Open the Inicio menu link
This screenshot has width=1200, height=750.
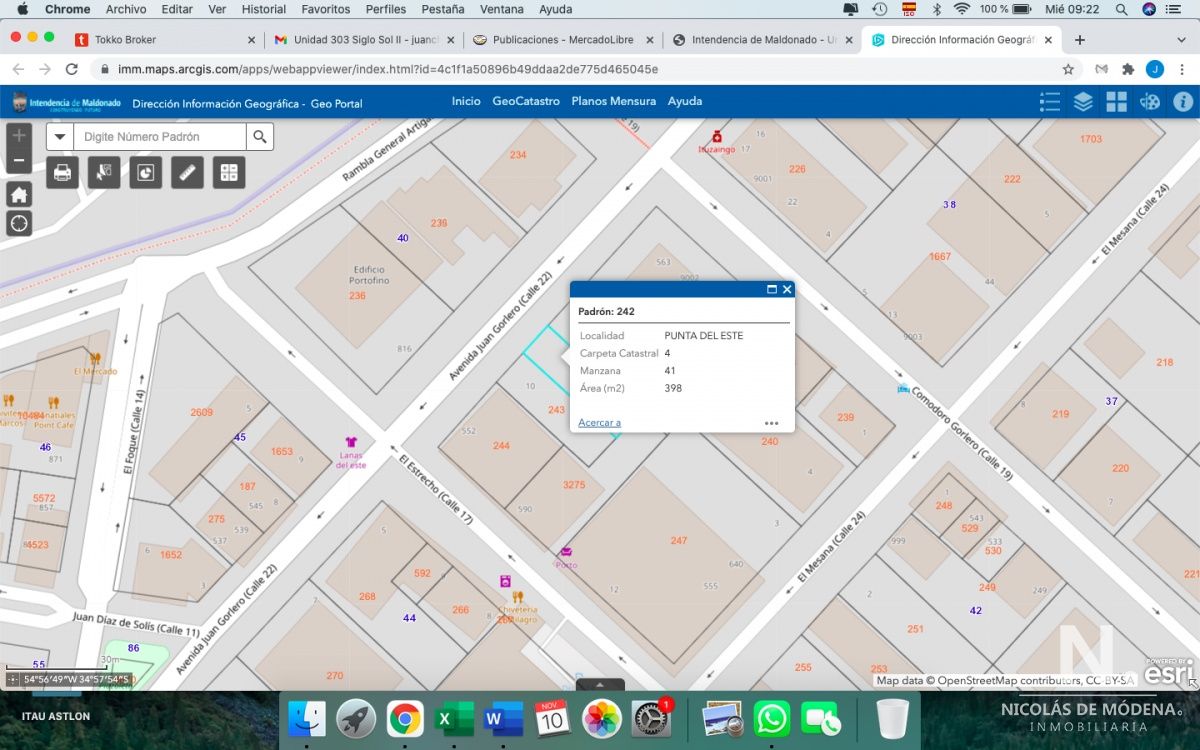coord(466,101)
